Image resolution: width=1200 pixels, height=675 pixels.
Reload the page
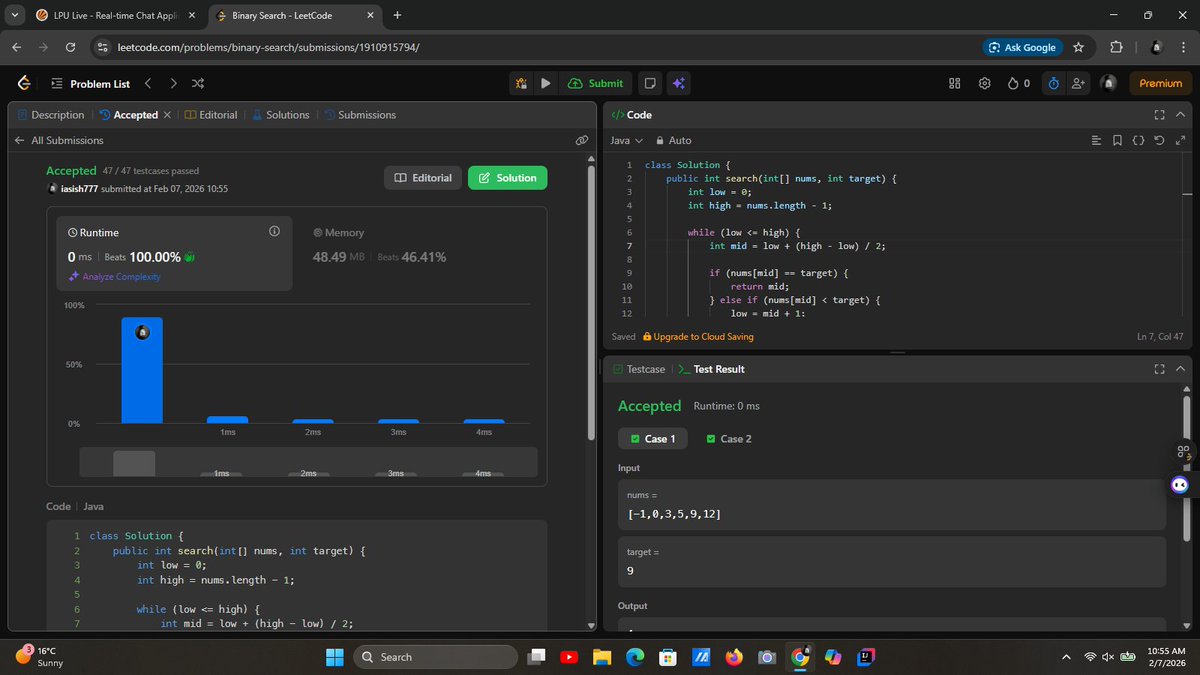(x=70, y=47)
